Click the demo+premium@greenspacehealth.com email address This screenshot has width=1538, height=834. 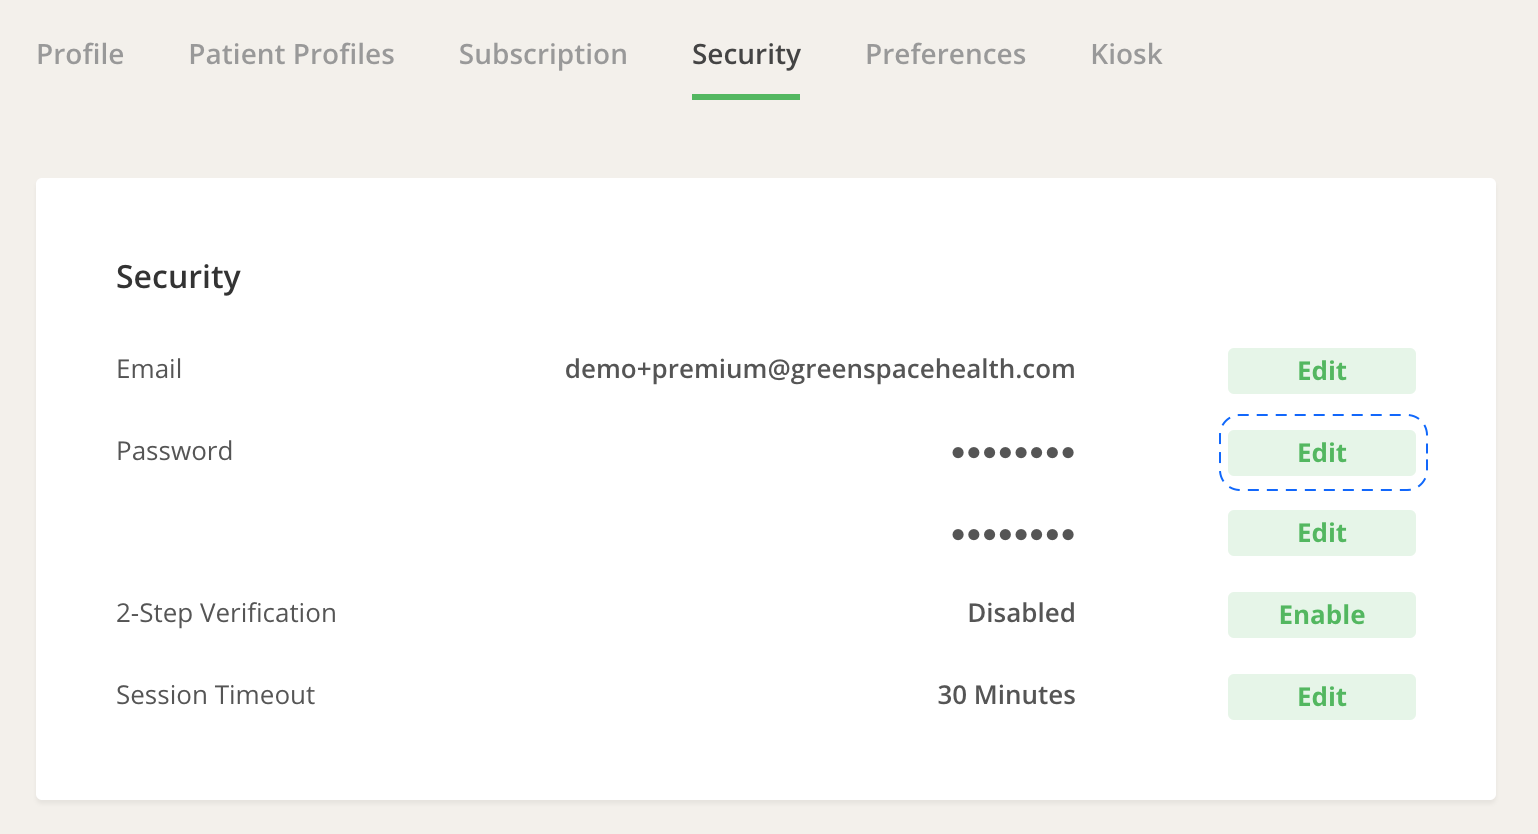click(x=819, y=369)
